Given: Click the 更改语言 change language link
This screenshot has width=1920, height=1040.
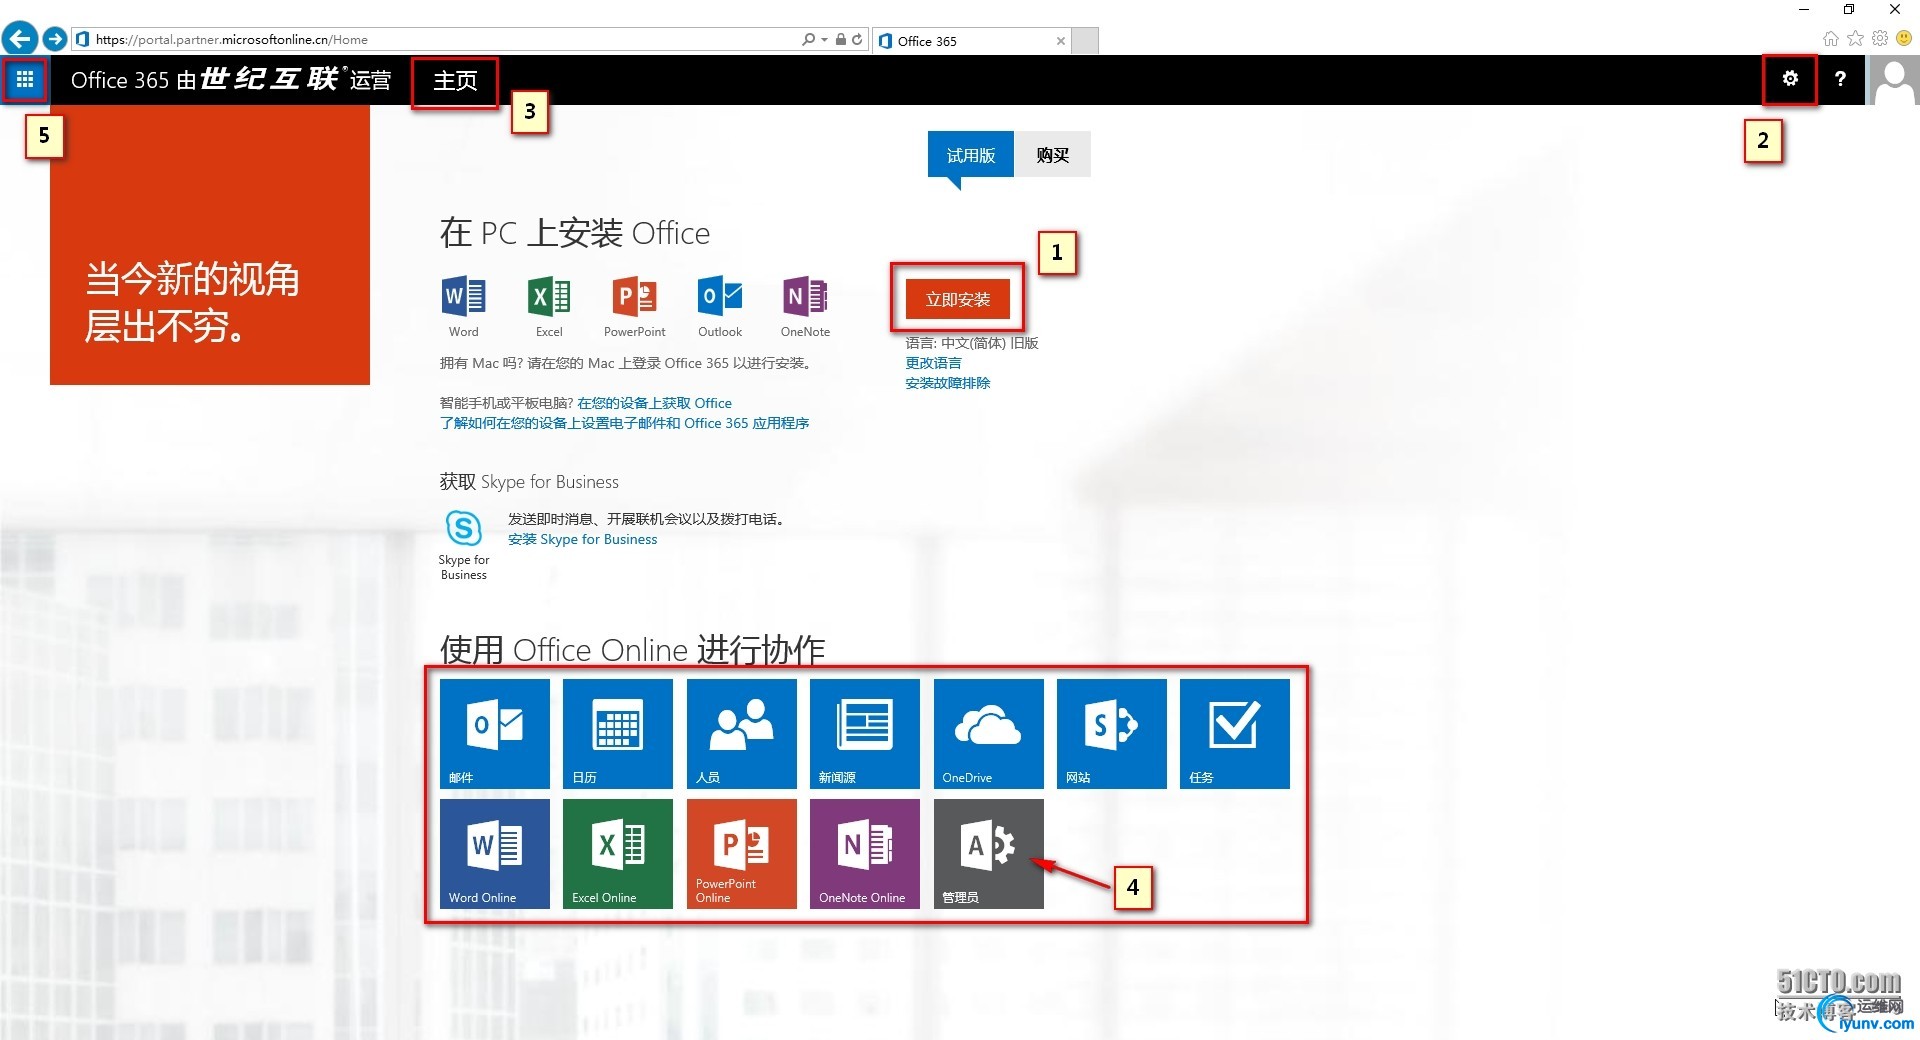Looking at the screenshot, I should [x=933, y=363].
